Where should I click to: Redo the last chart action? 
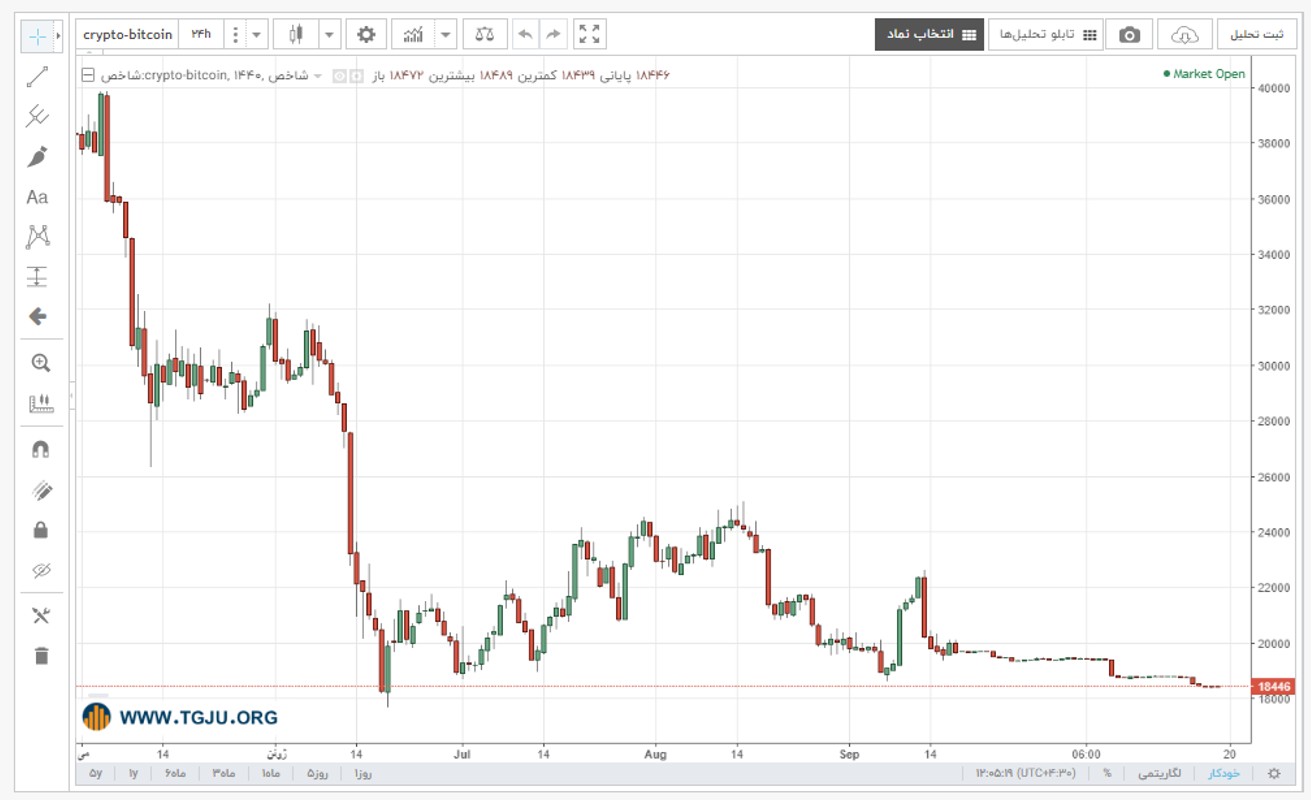(552, 35)
